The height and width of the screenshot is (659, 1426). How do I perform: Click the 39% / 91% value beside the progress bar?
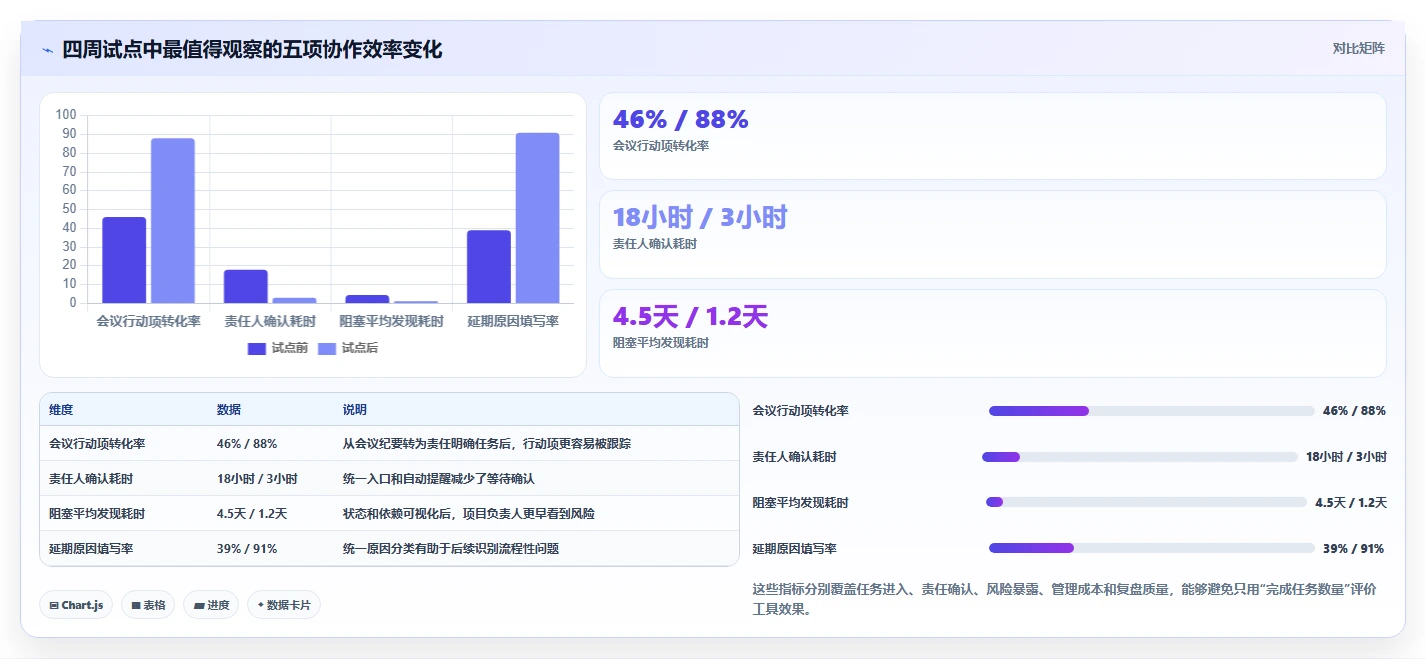(1354, 549)
